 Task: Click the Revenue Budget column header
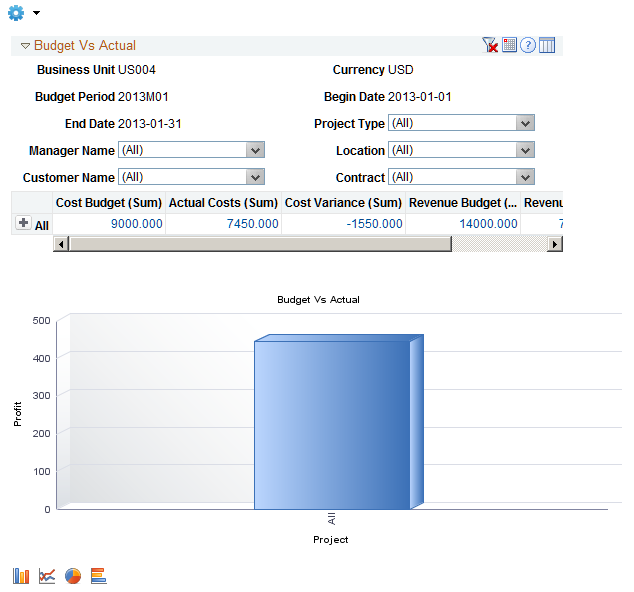463,203
